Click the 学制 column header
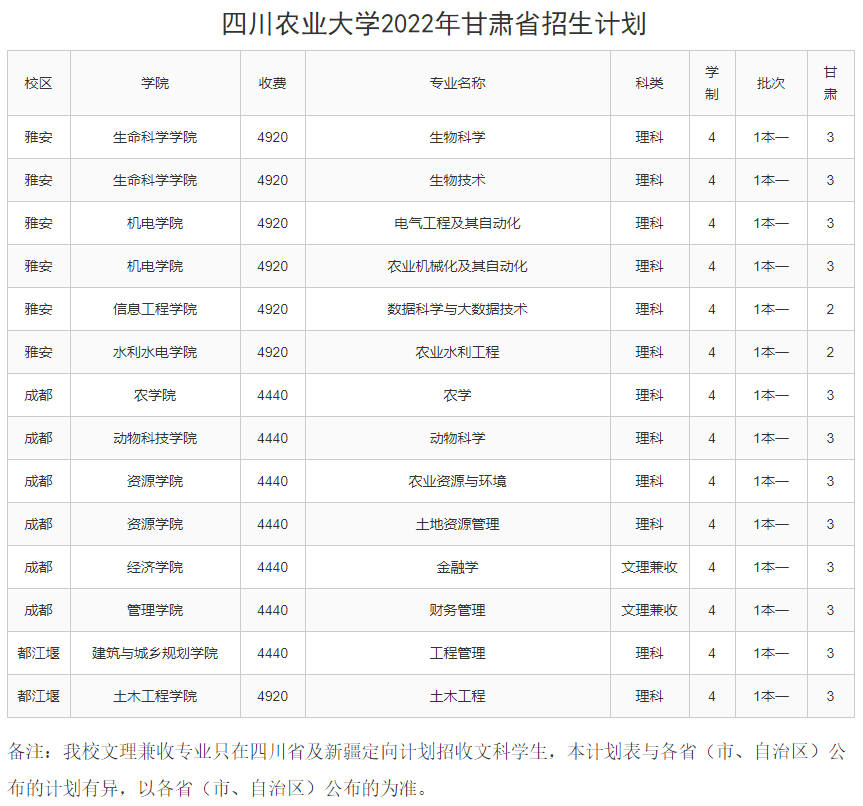863x806 pixels. pos(712,83)
